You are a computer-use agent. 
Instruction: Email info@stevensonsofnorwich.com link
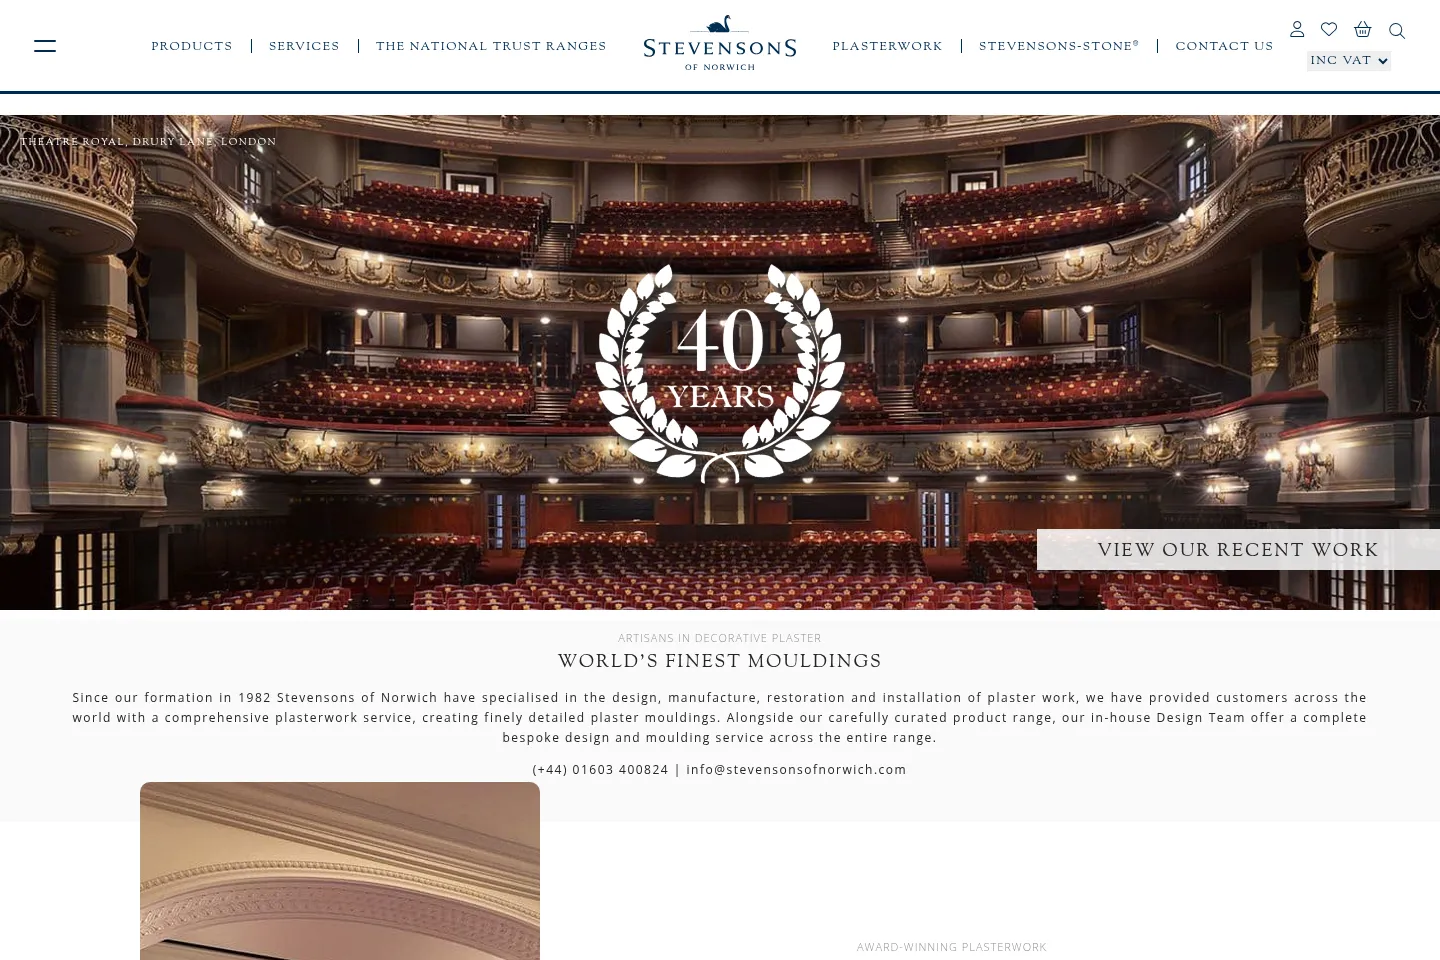[796, 769]
